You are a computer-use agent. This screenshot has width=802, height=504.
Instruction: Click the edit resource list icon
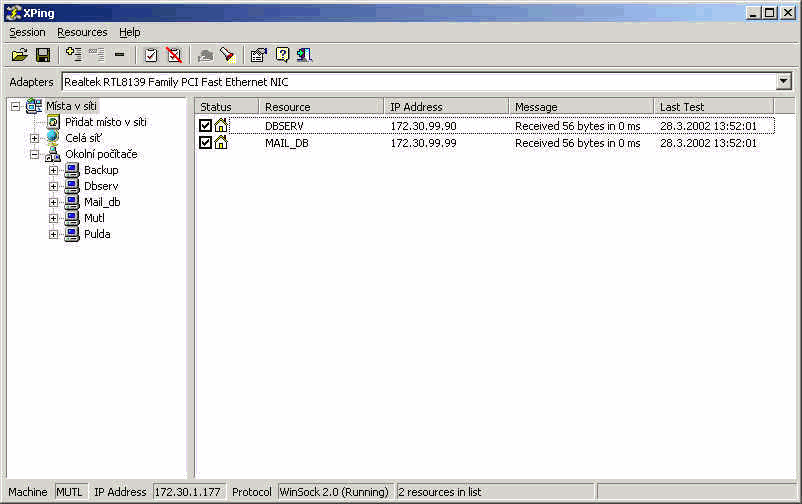pyautogui.click(x=96, y=54)
